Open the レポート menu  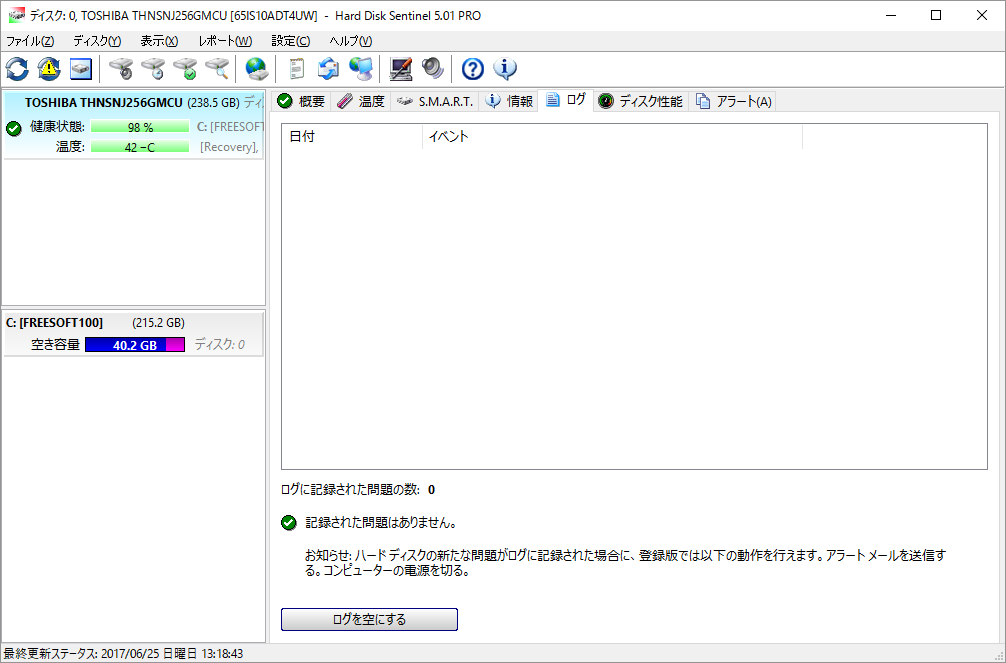pos(225,41)
